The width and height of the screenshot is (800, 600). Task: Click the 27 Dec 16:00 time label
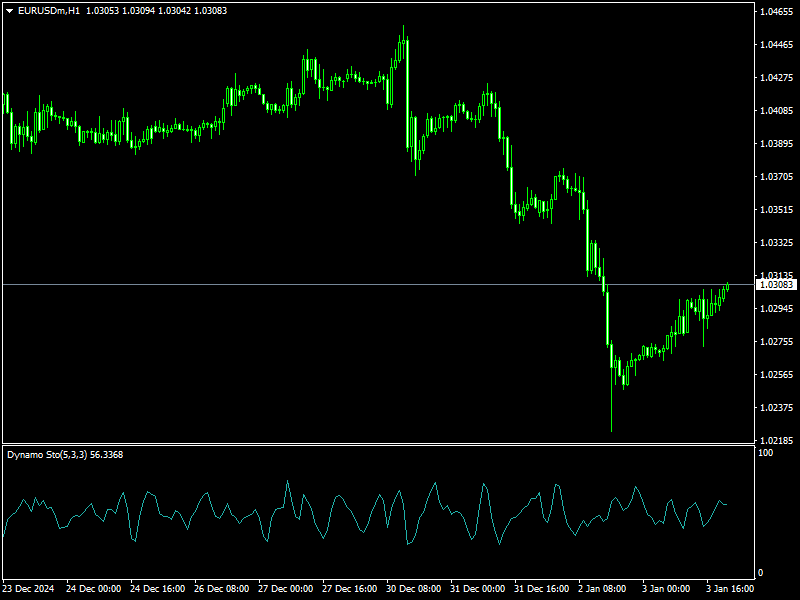coord(349,589)
